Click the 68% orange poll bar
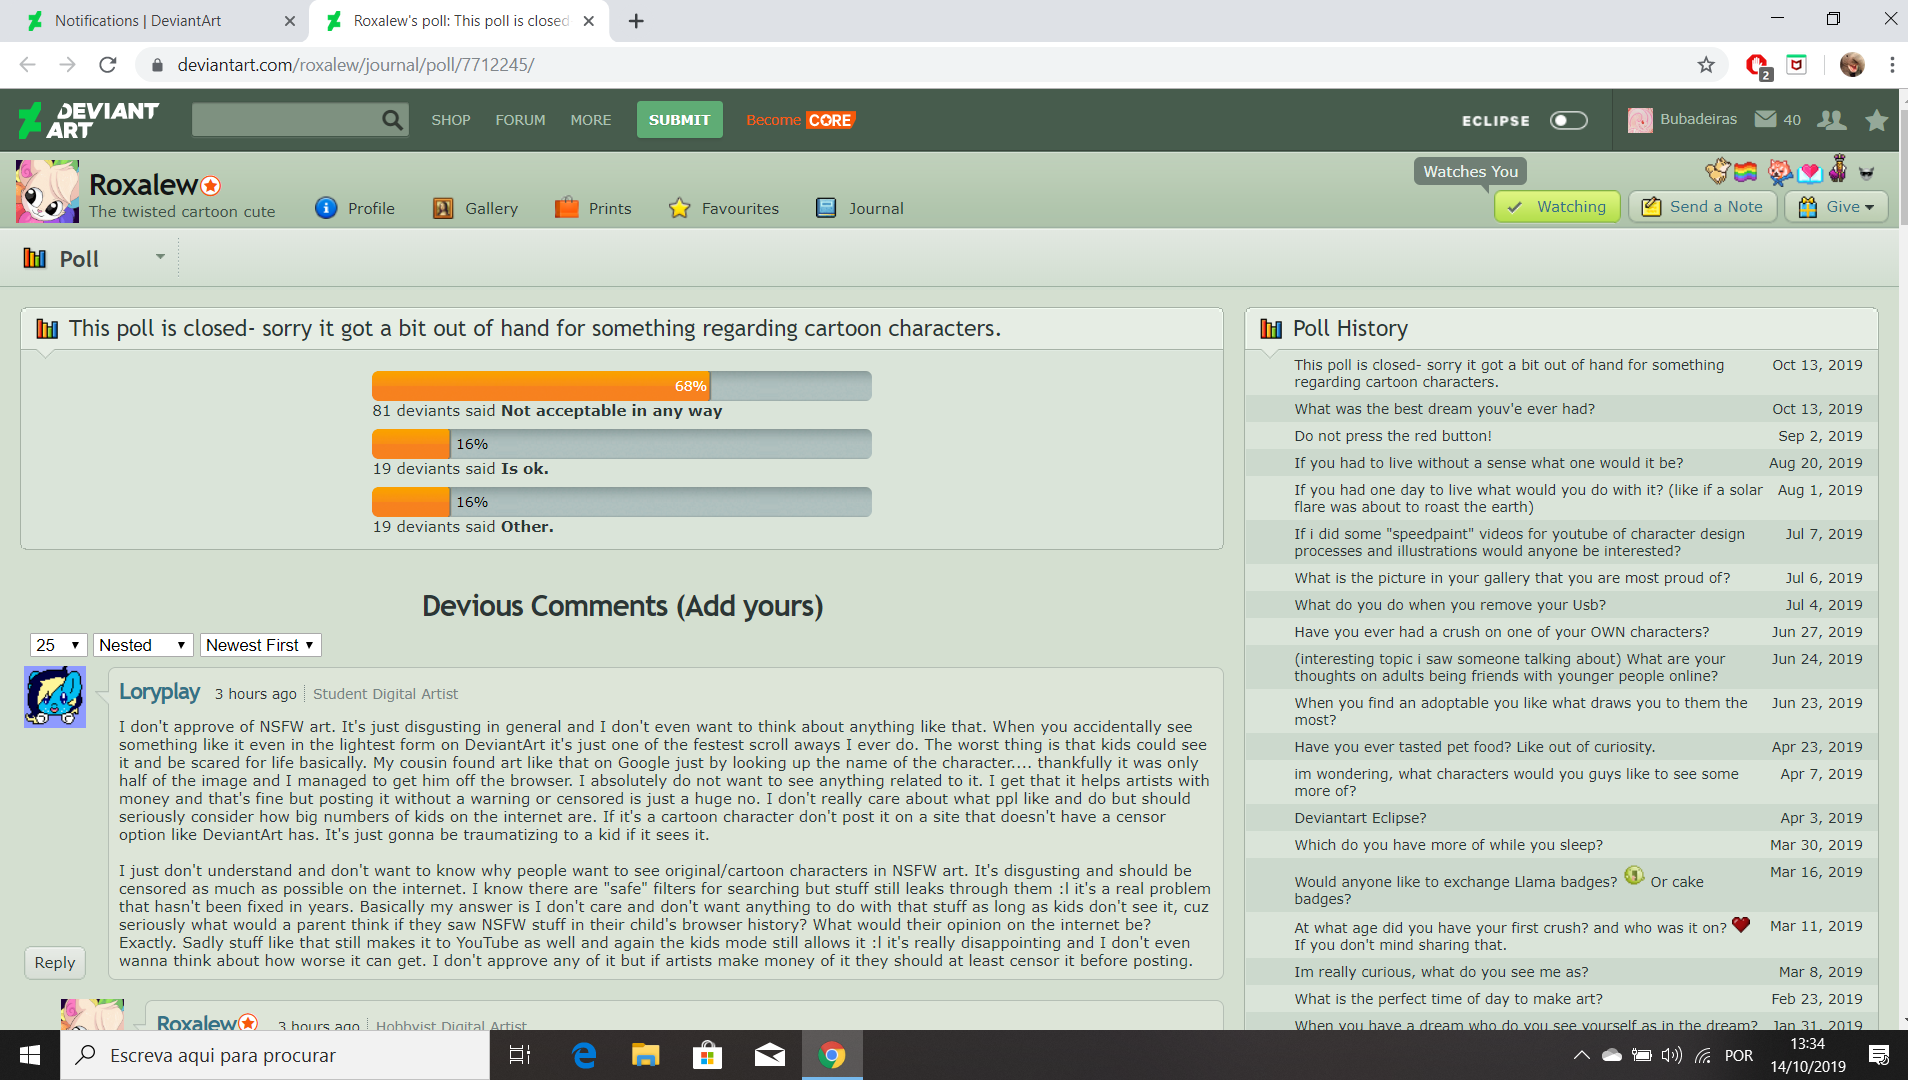Image resolution: width=1908 pixels, height=1084 pixels. click(x=541, y=386)
